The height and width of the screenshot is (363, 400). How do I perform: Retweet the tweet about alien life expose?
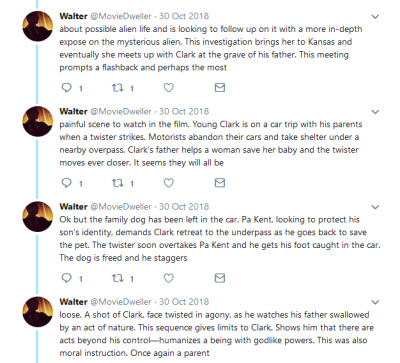pyautogui.click(x=118, y=88)
